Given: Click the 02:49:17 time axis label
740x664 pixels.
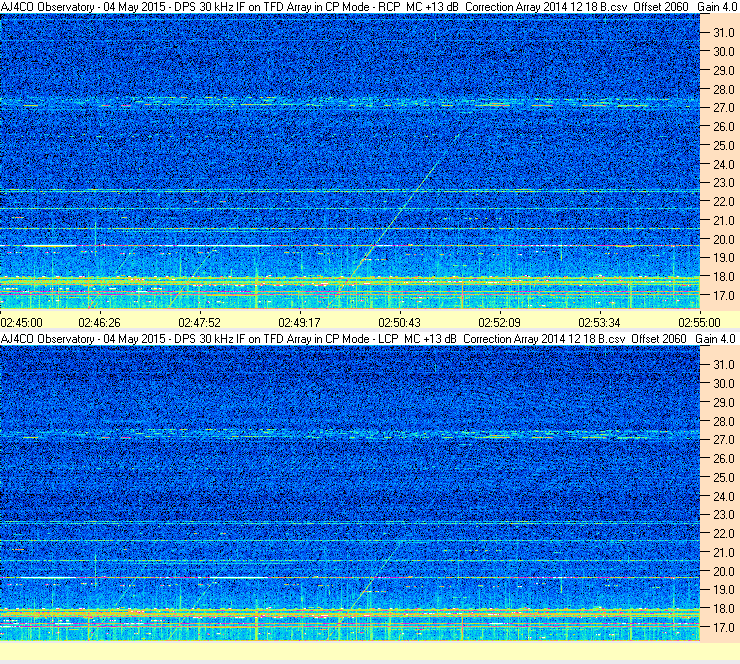Looking at the screenshot, I should pyautogui.click(x=300, y=323).
